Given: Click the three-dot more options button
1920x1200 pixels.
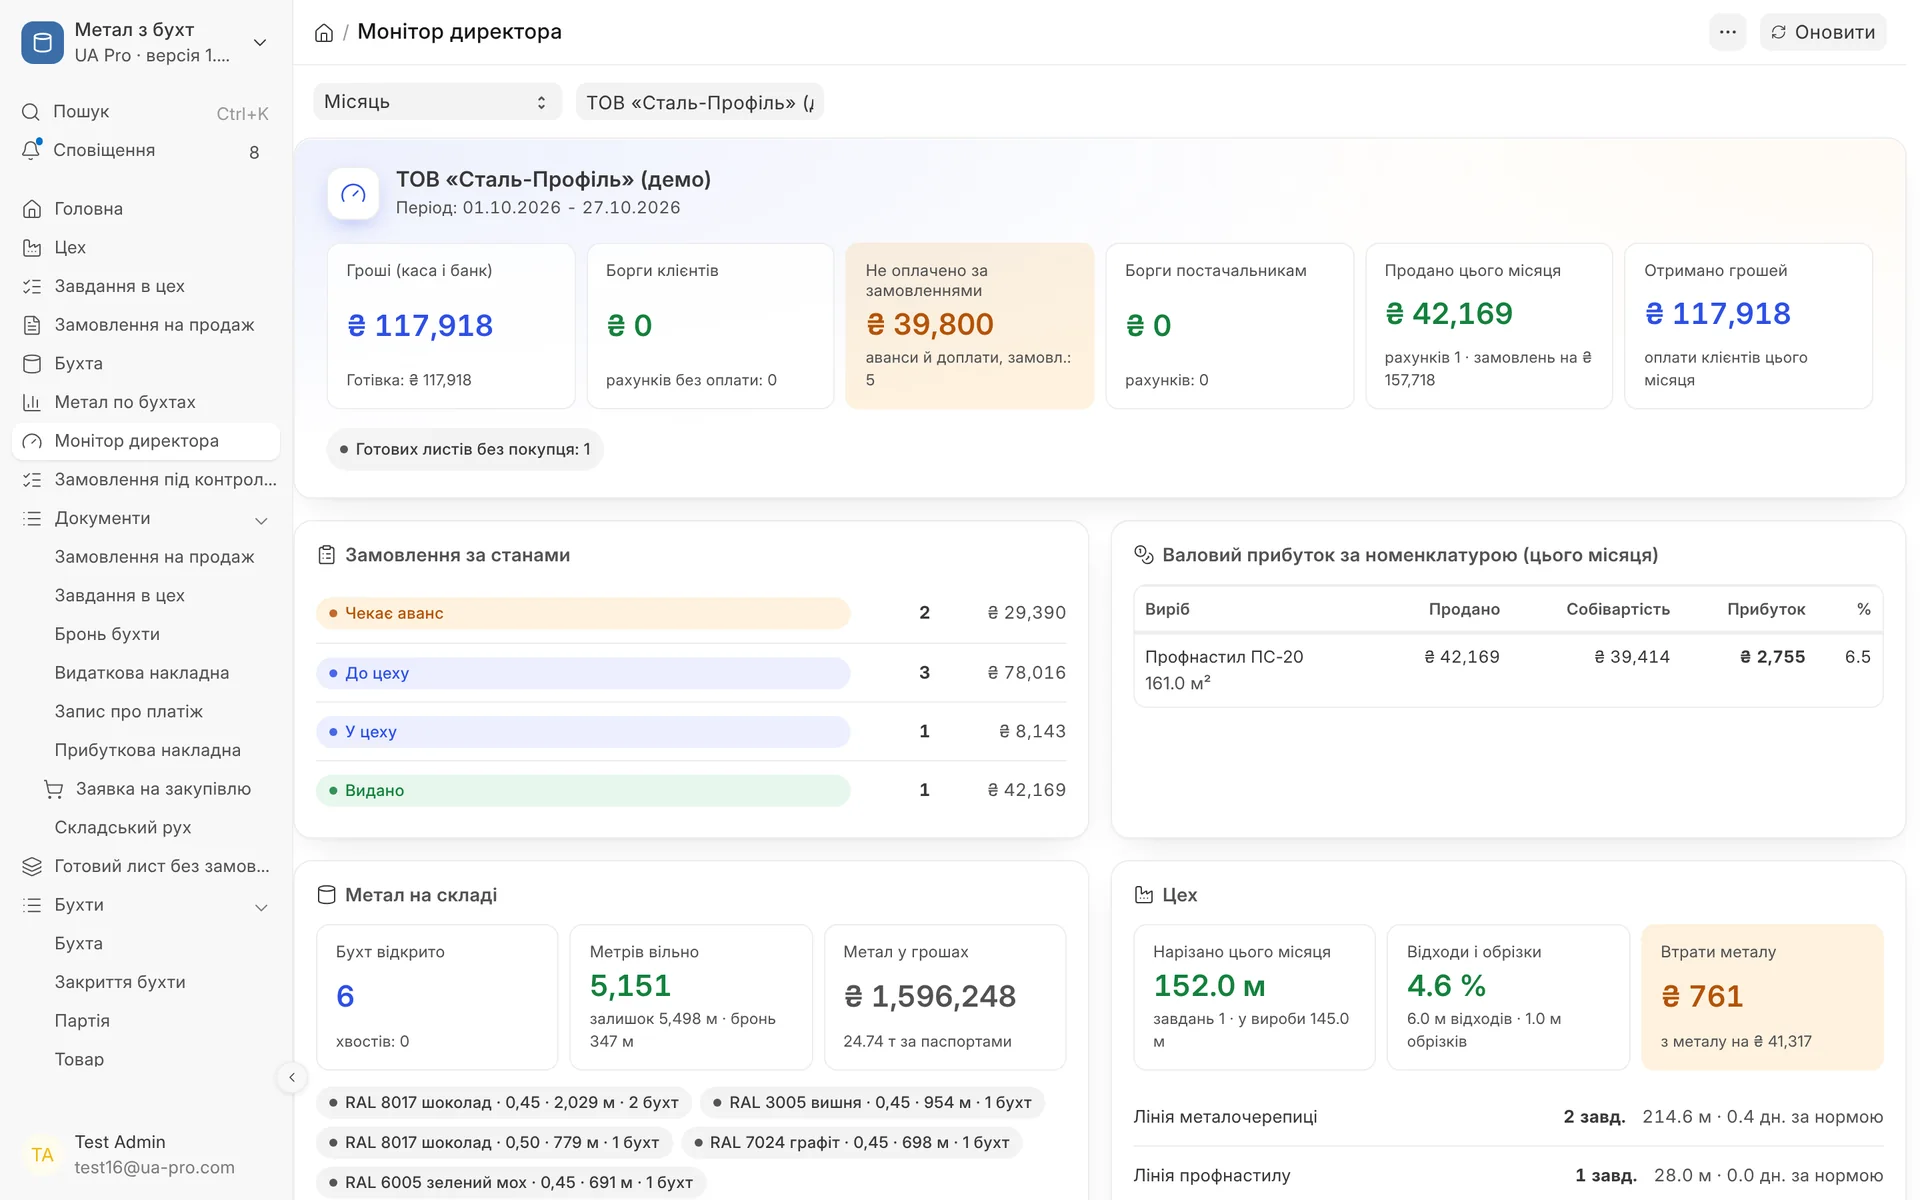Looking at the screenshot, I should [x=1727, y=32].
